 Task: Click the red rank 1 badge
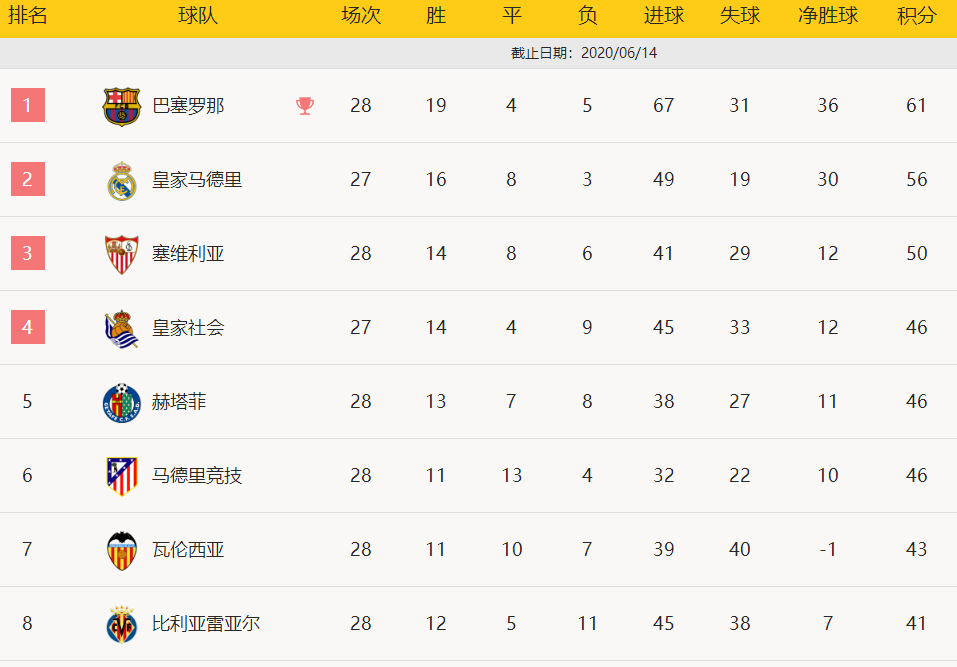[x=27, y=105]
